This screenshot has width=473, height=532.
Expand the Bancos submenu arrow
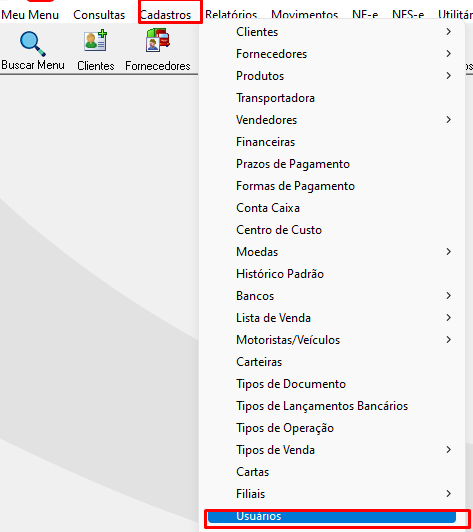point(449,296)
